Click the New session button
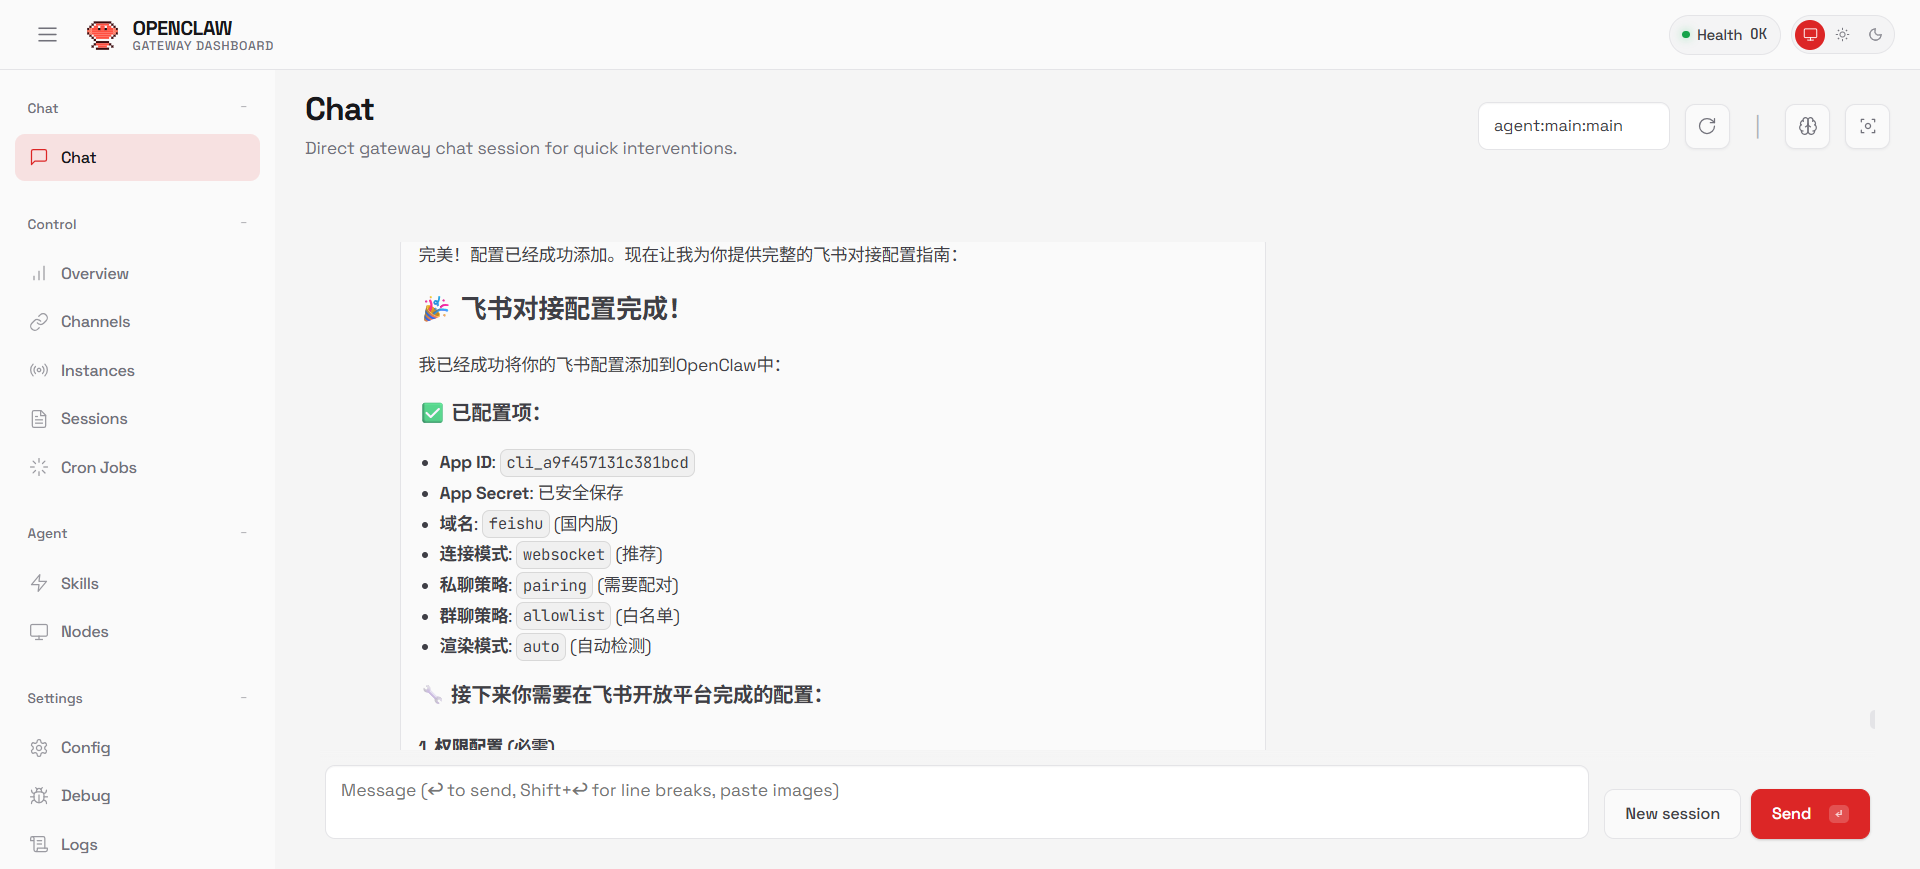The width and height of the screenshot is (1920, 869). tap(1672, 814)
